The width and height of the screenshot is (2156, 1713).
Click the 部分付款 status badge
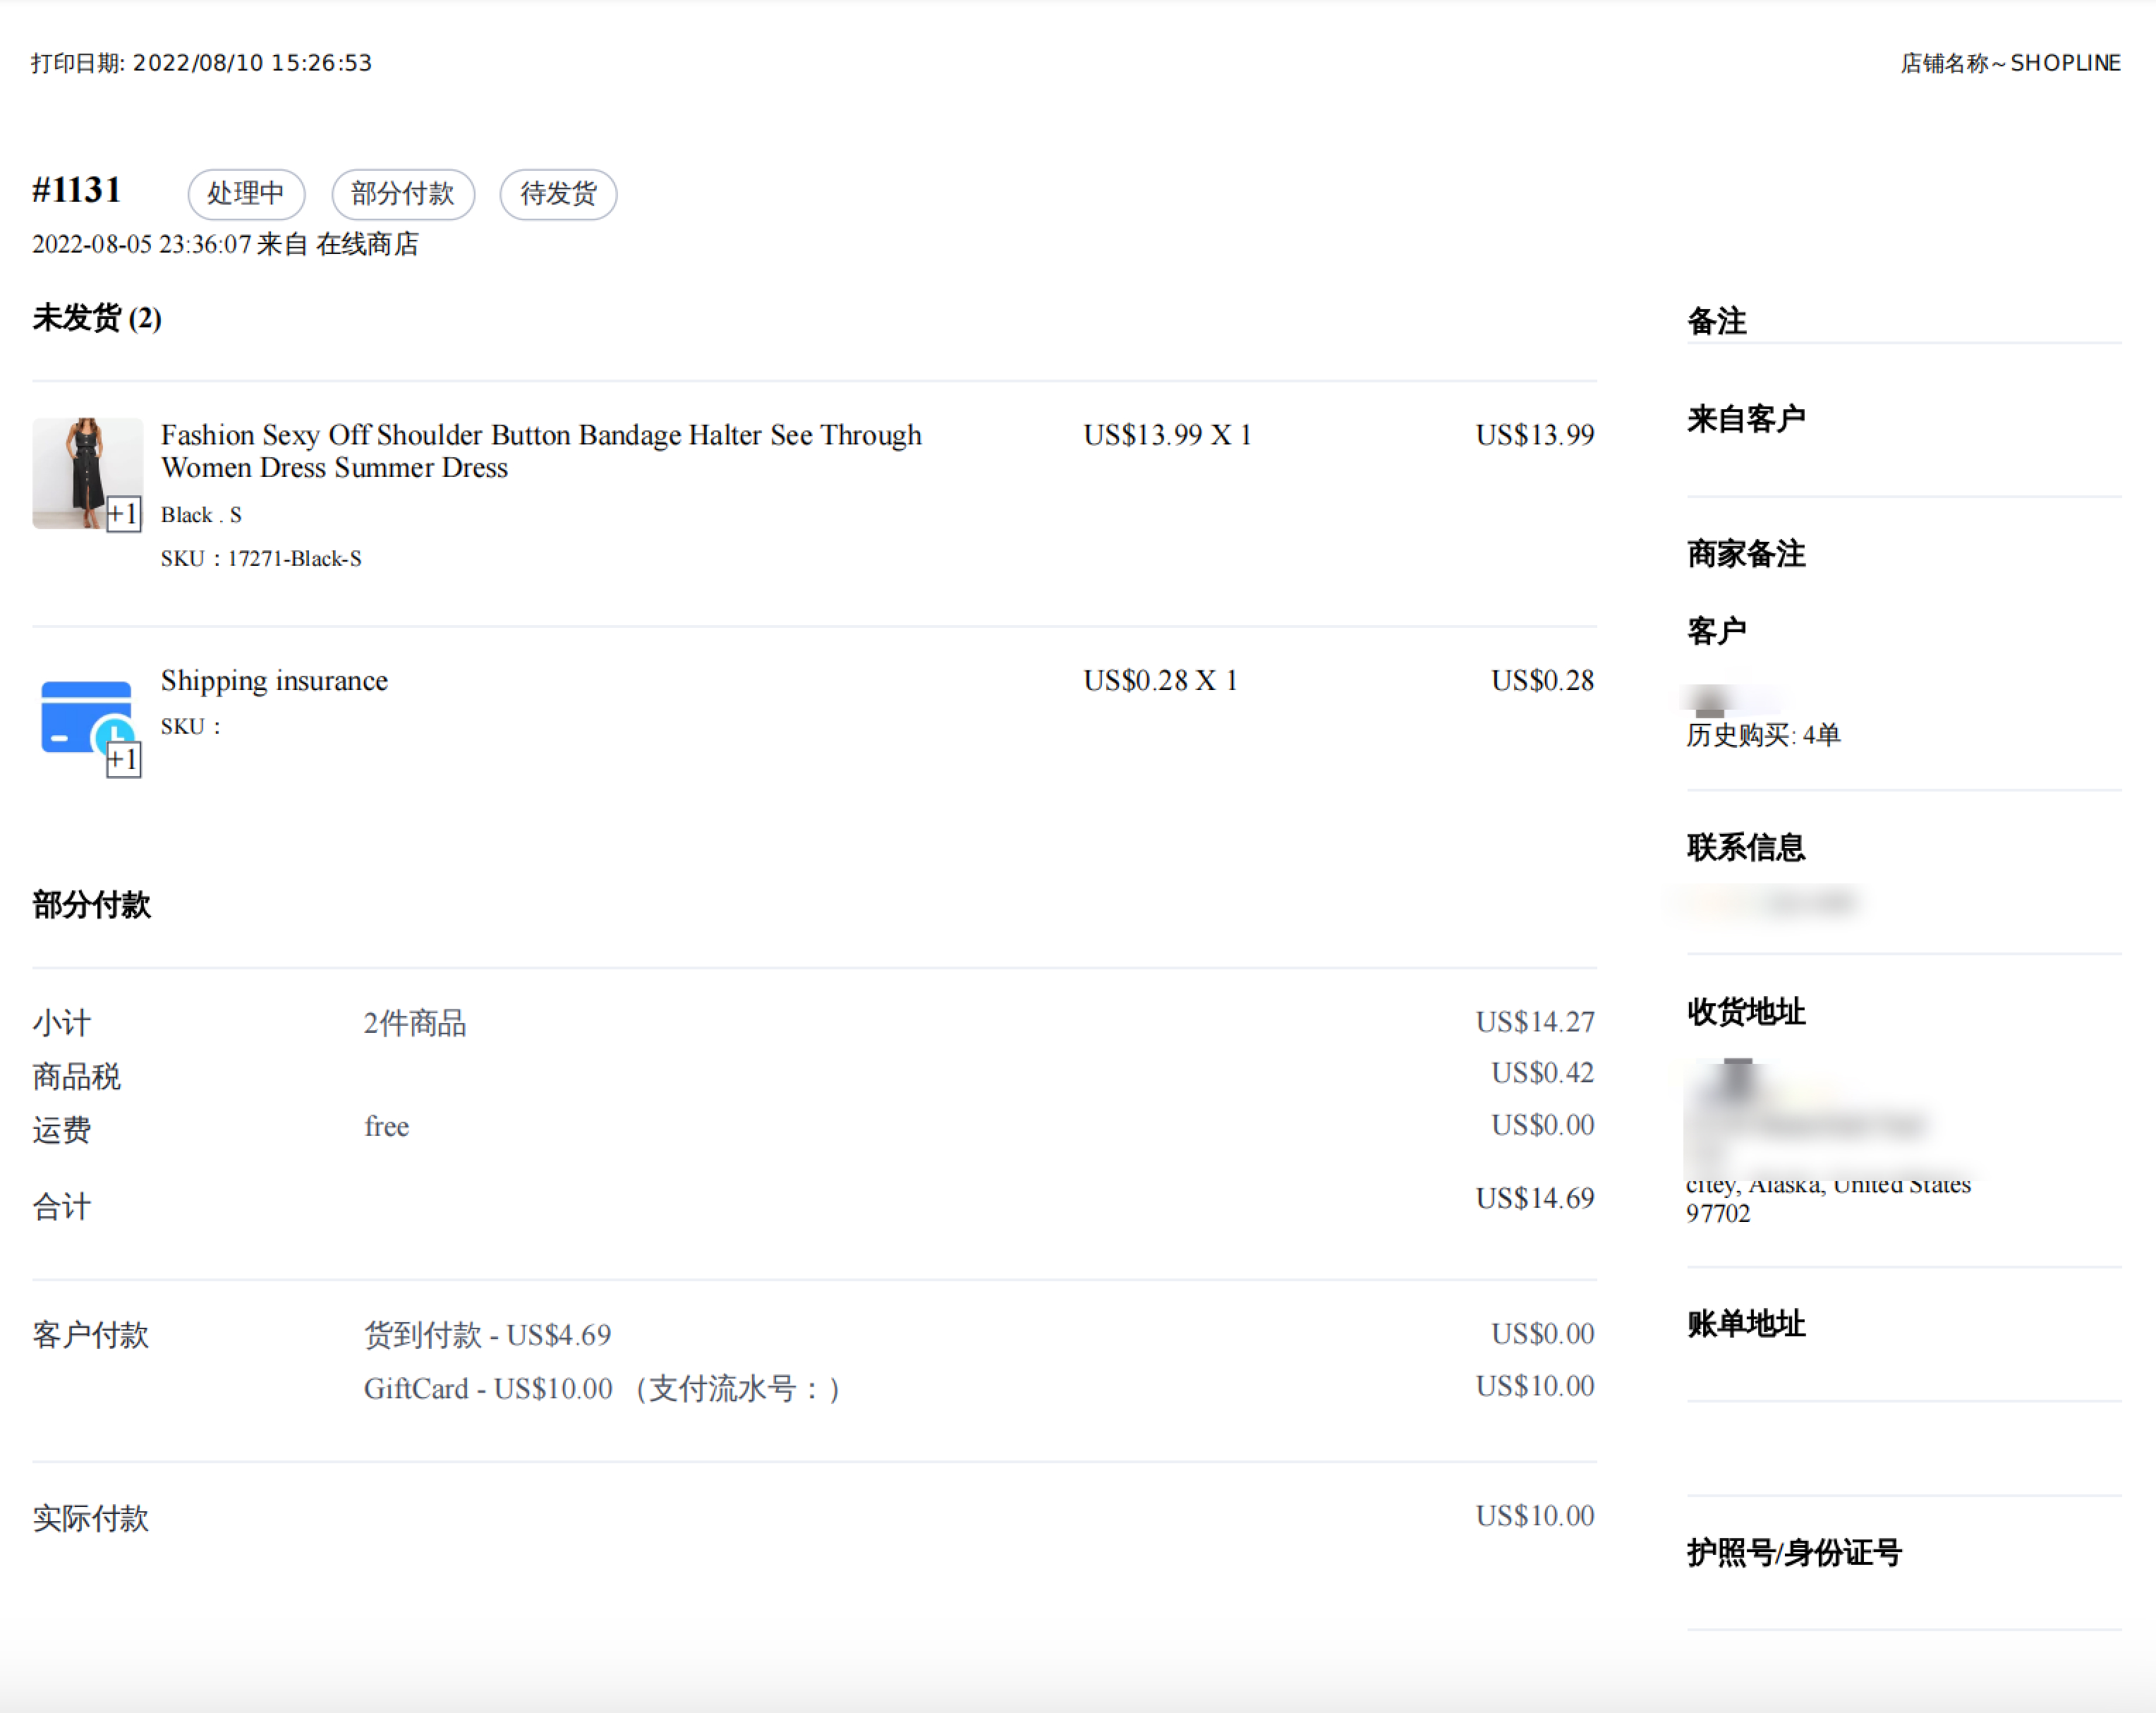pos(403,194)
